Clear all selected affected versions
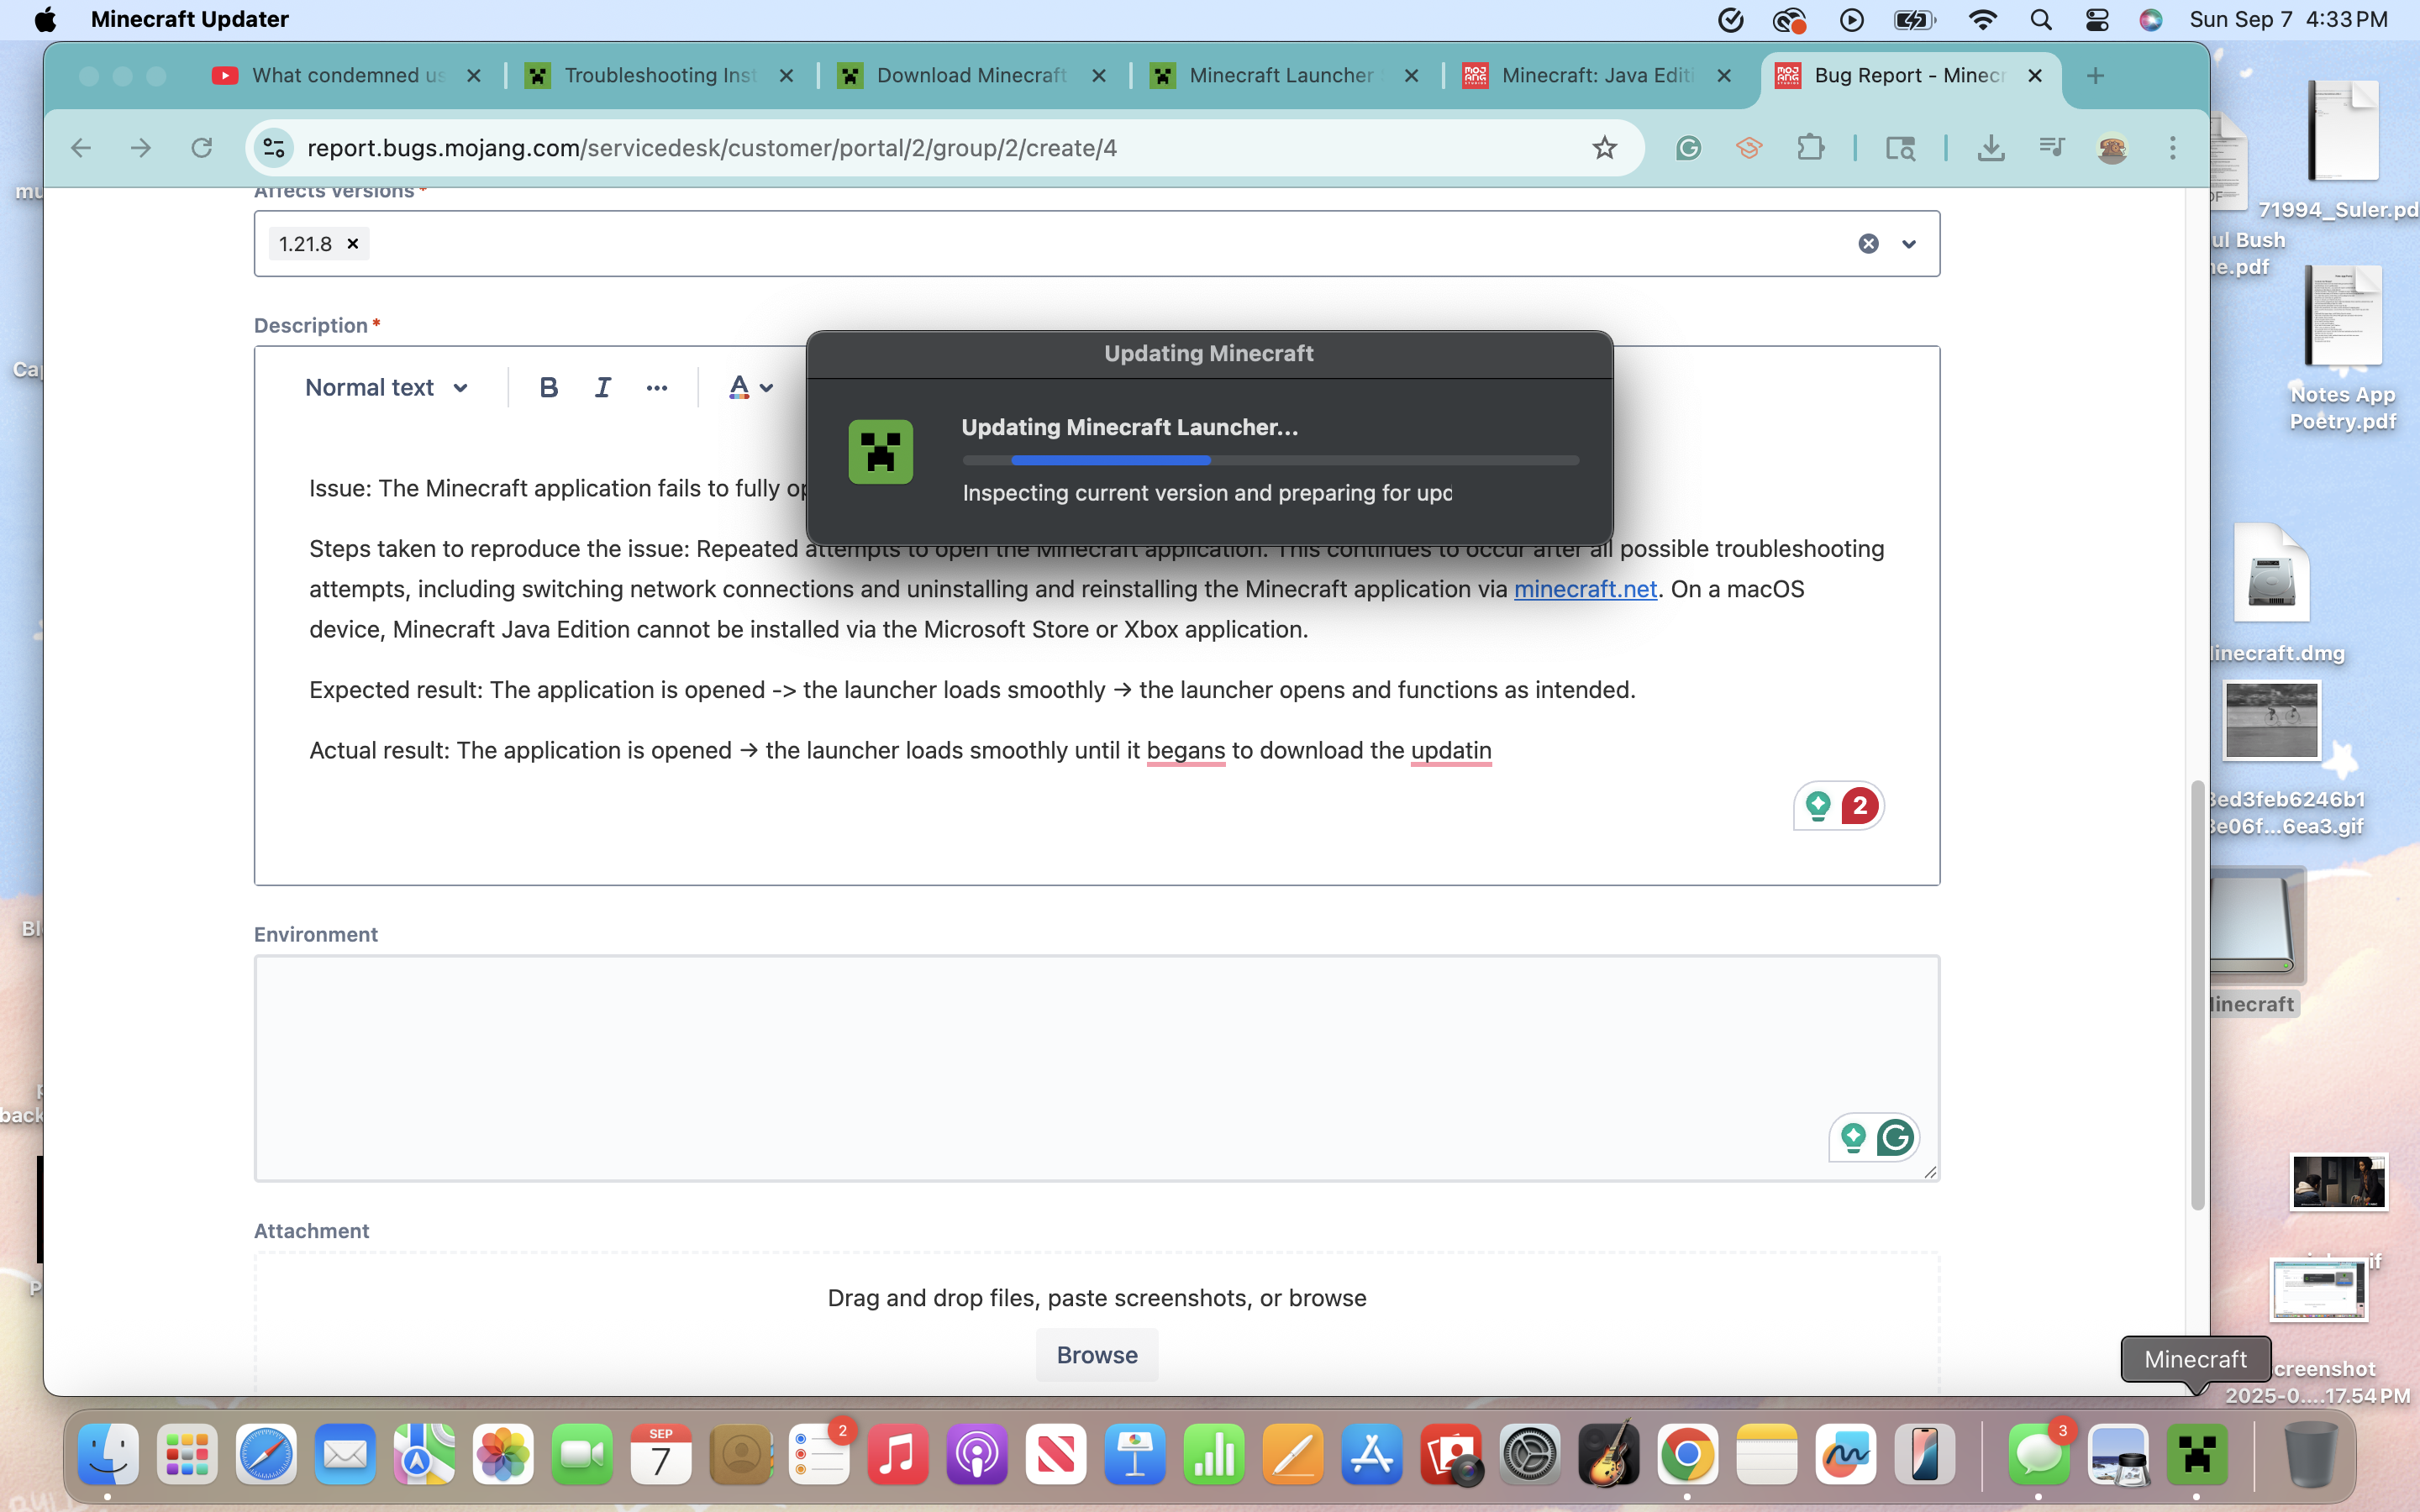The image size is (2420, 1512). click(x=1868, y=244)
